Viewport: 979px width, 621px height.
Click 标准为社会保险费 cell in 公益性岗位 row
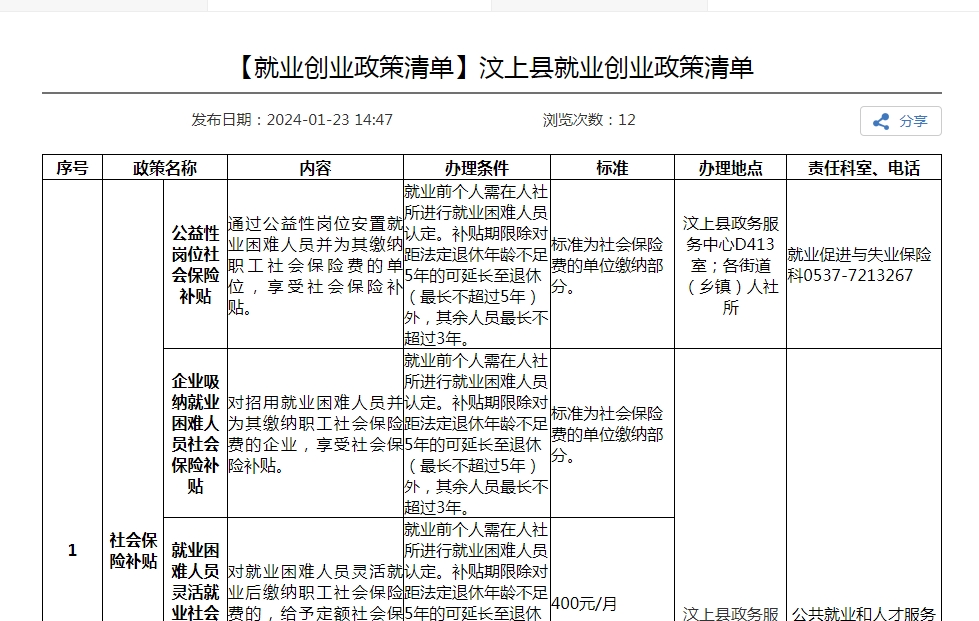point(612,265)
